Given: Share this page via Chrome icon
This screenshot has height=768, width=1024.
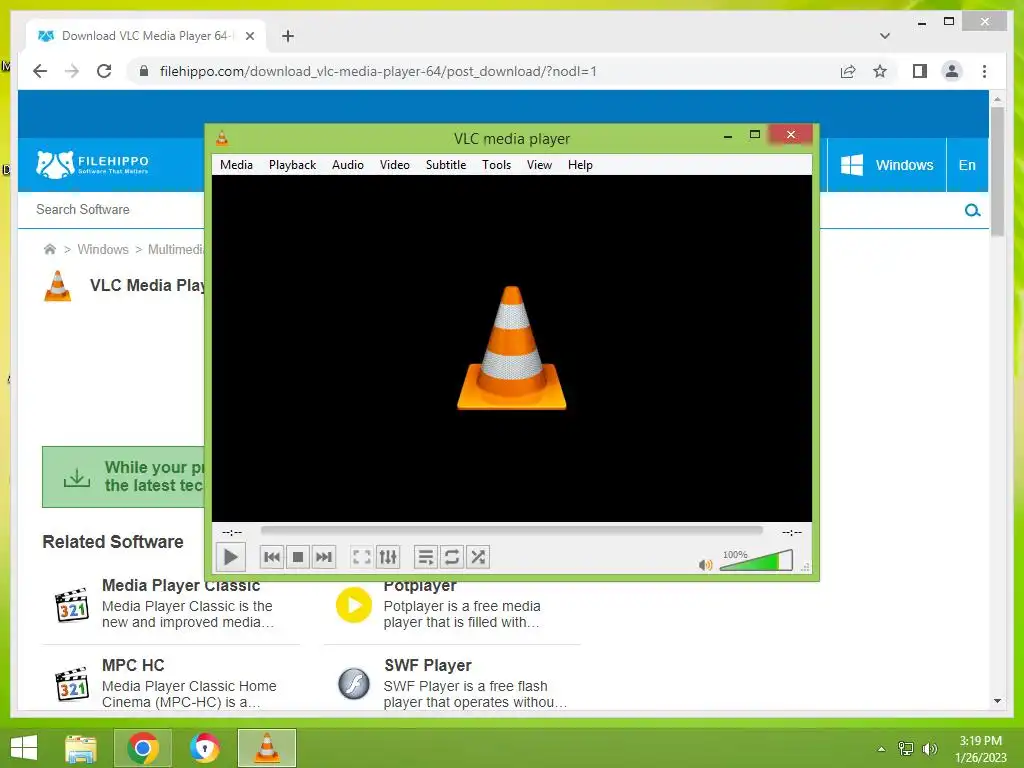Looking at the screenshot, I should click(848, 71).
